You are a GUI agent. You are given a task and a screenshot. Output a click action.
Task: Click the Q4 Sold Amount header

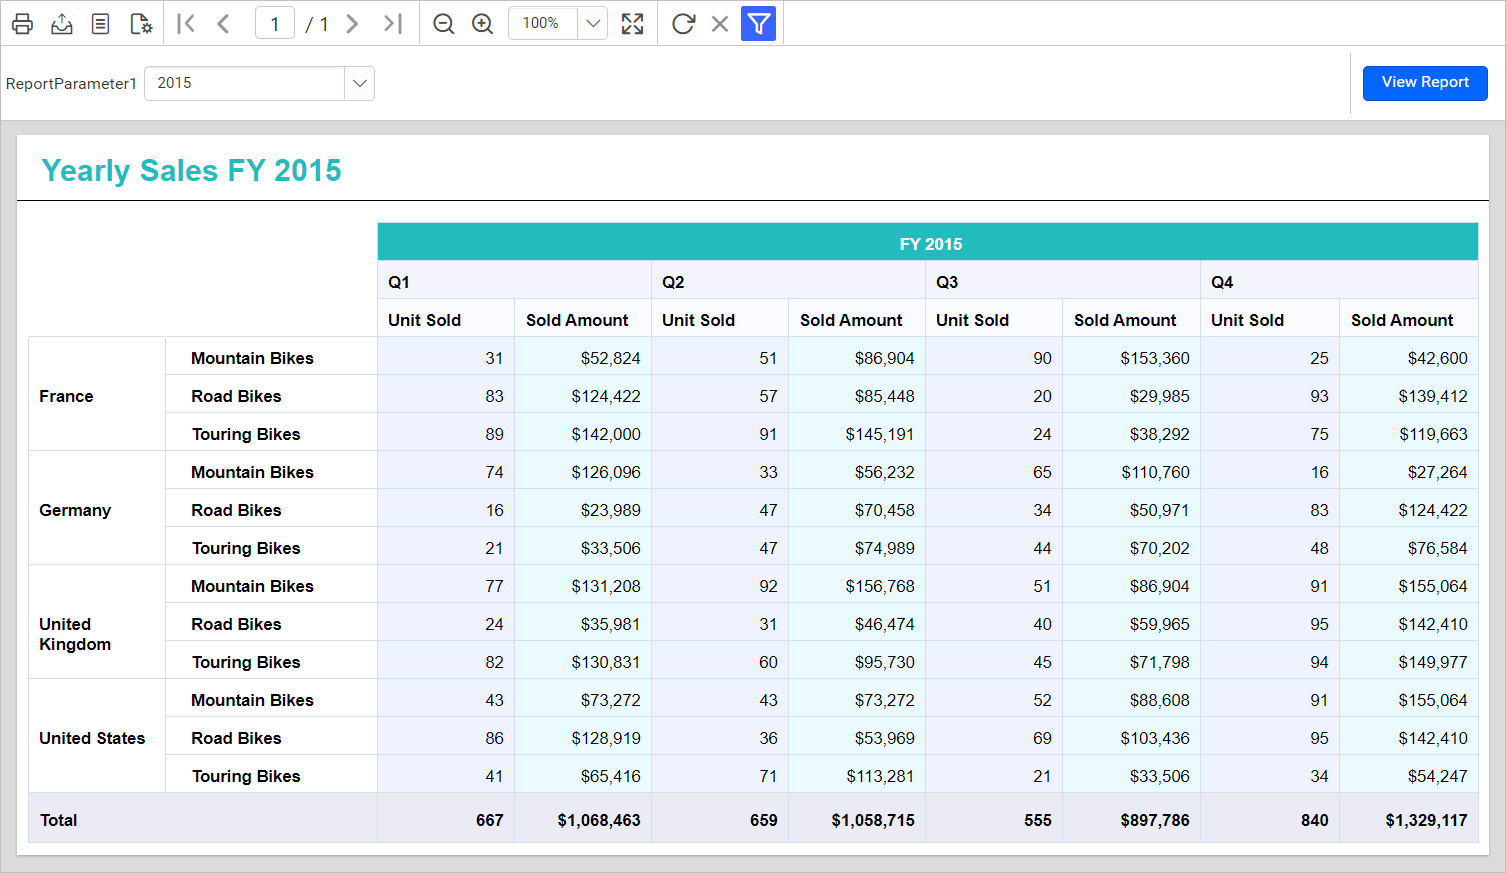coord(1409,320)
